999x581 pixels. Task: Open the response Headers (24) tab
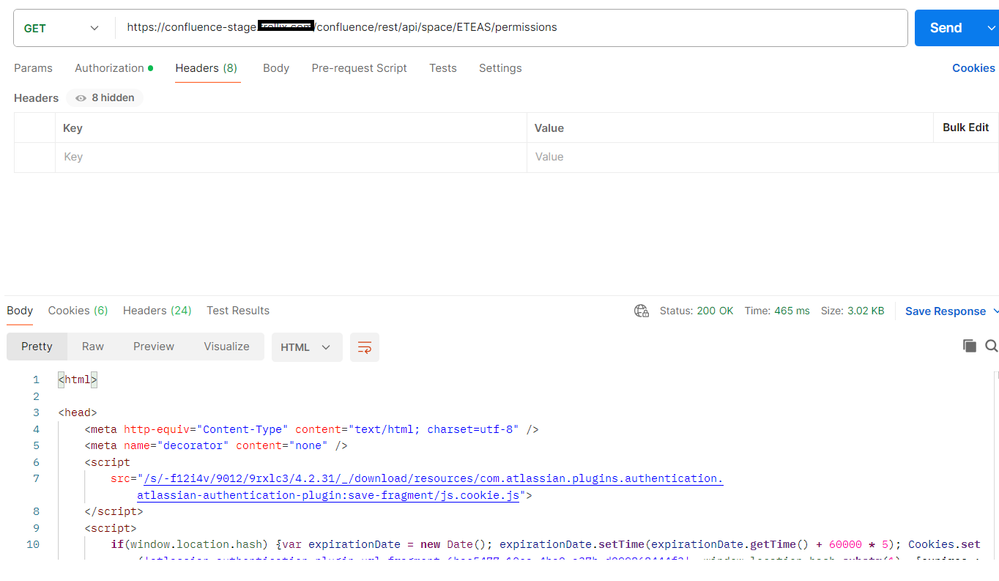point(157,310)
